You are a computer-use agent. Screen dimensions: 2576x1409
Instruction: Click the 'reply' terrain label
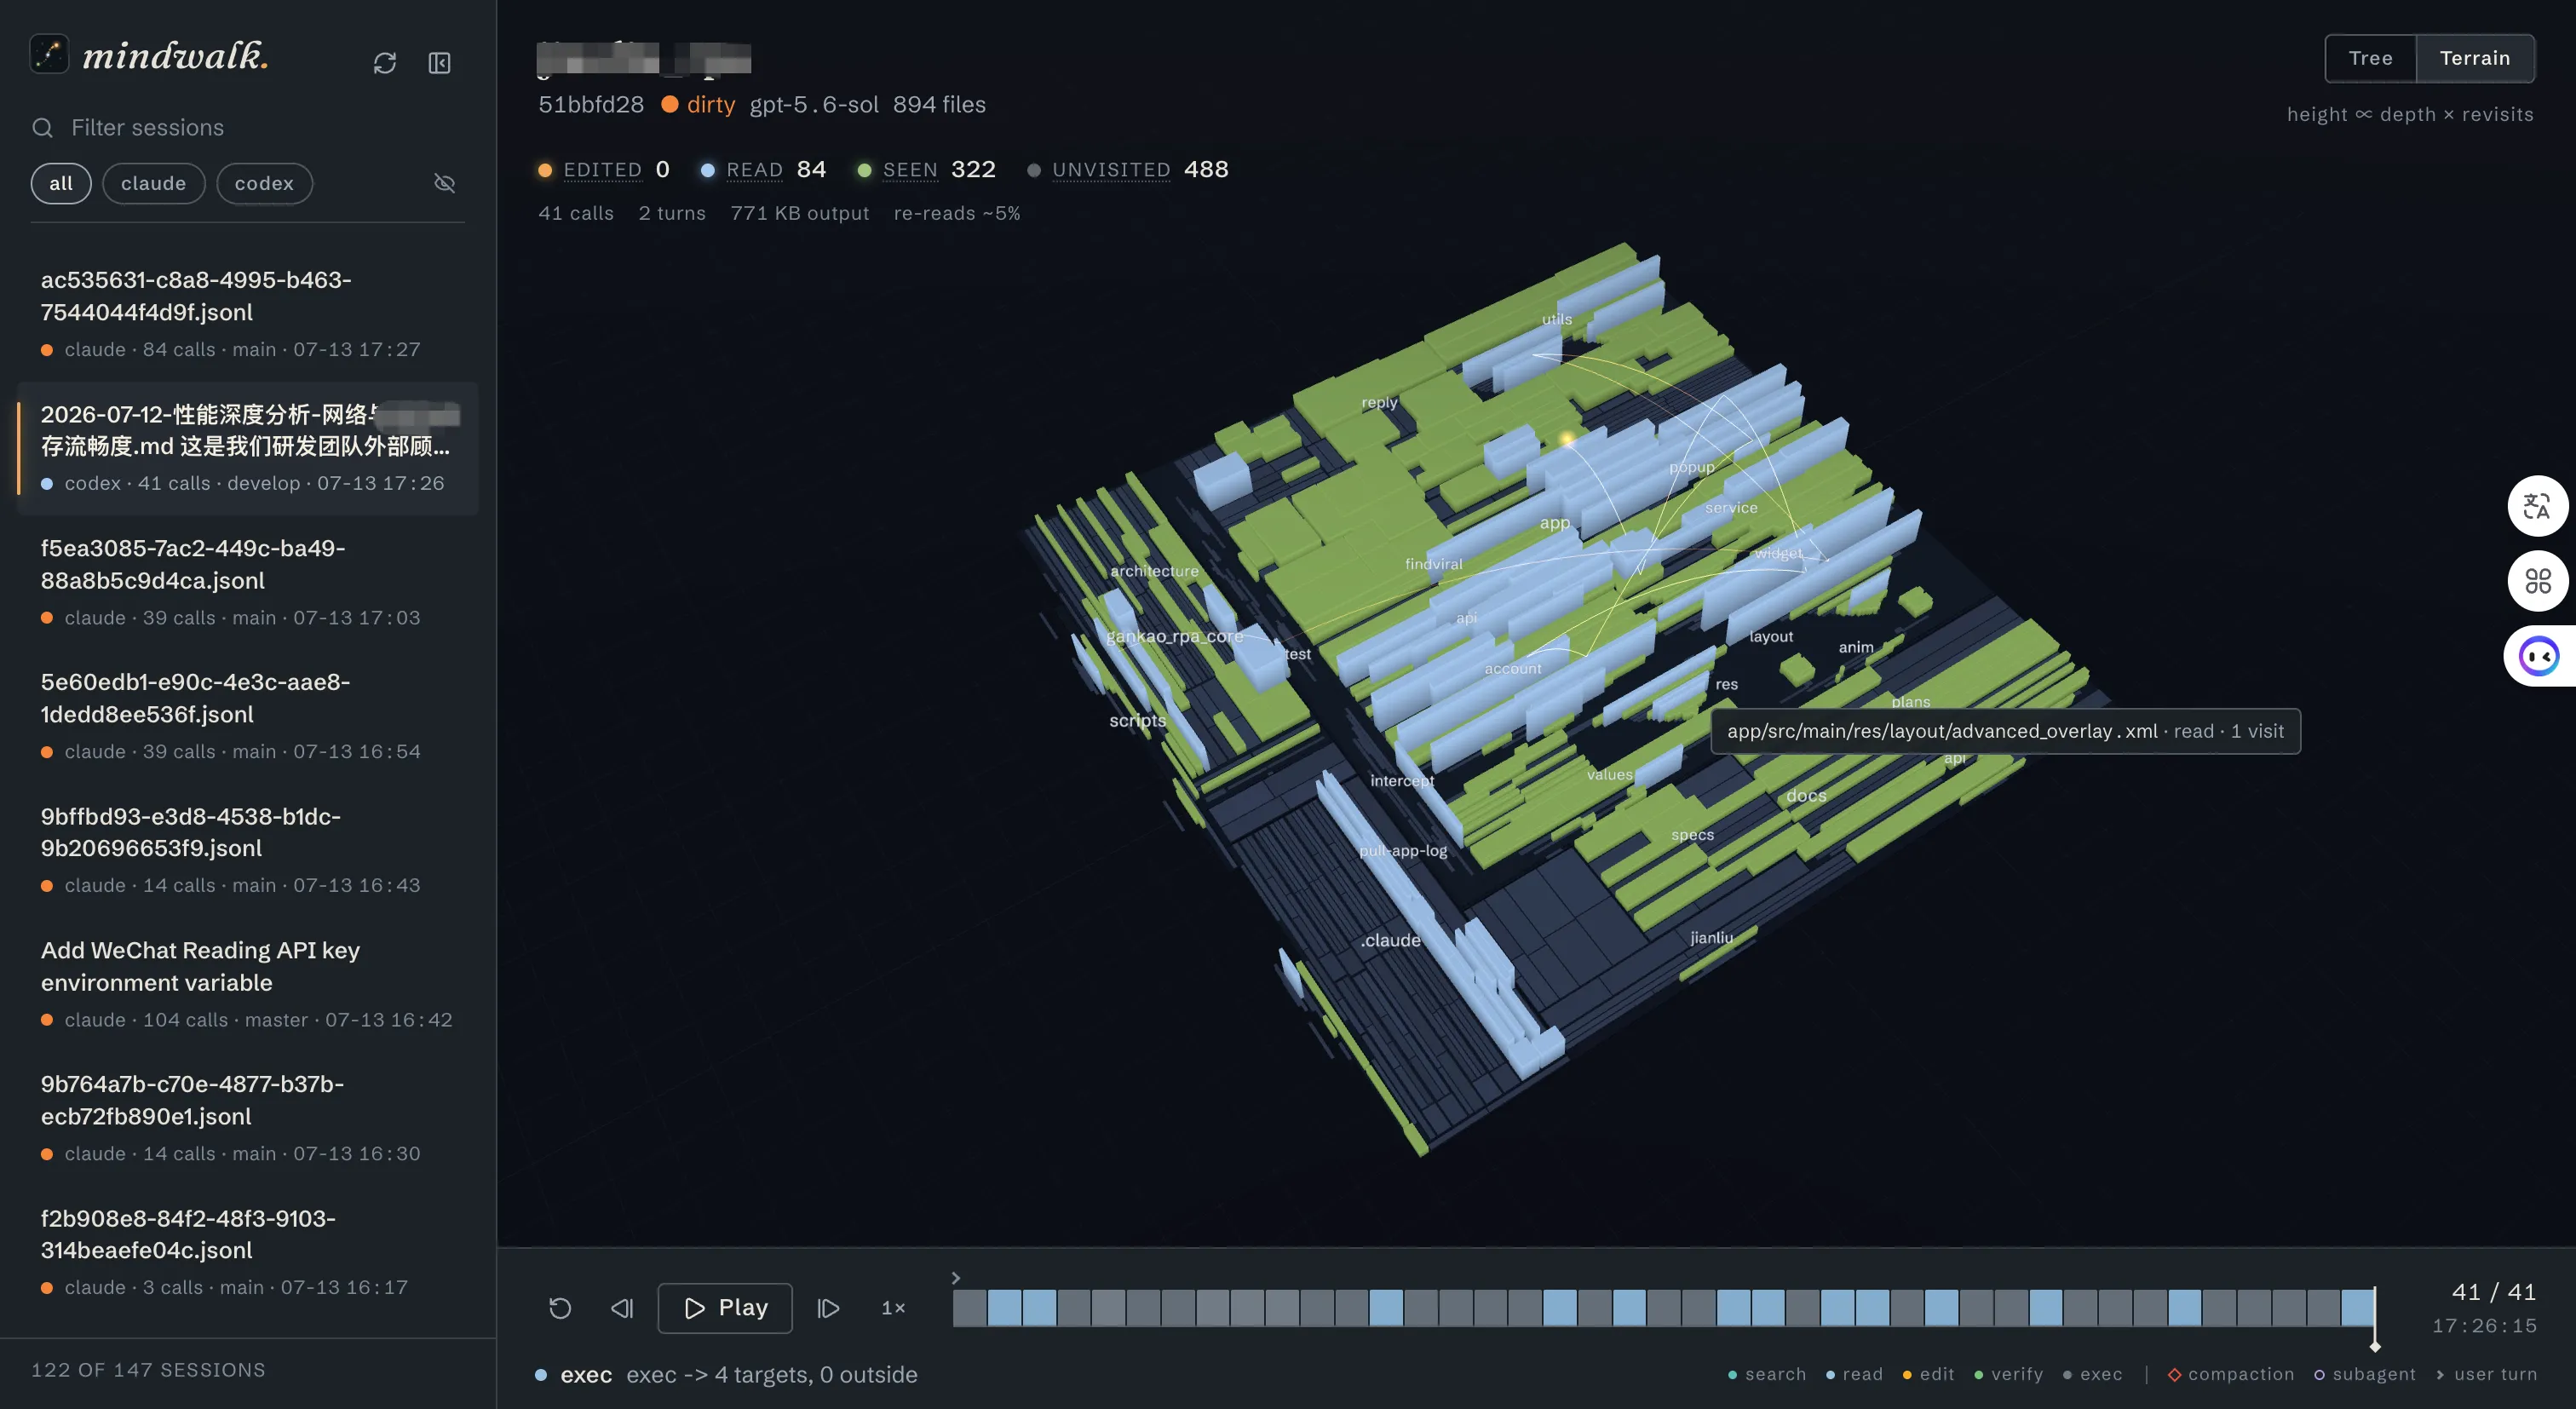[x=1379, y=402]
